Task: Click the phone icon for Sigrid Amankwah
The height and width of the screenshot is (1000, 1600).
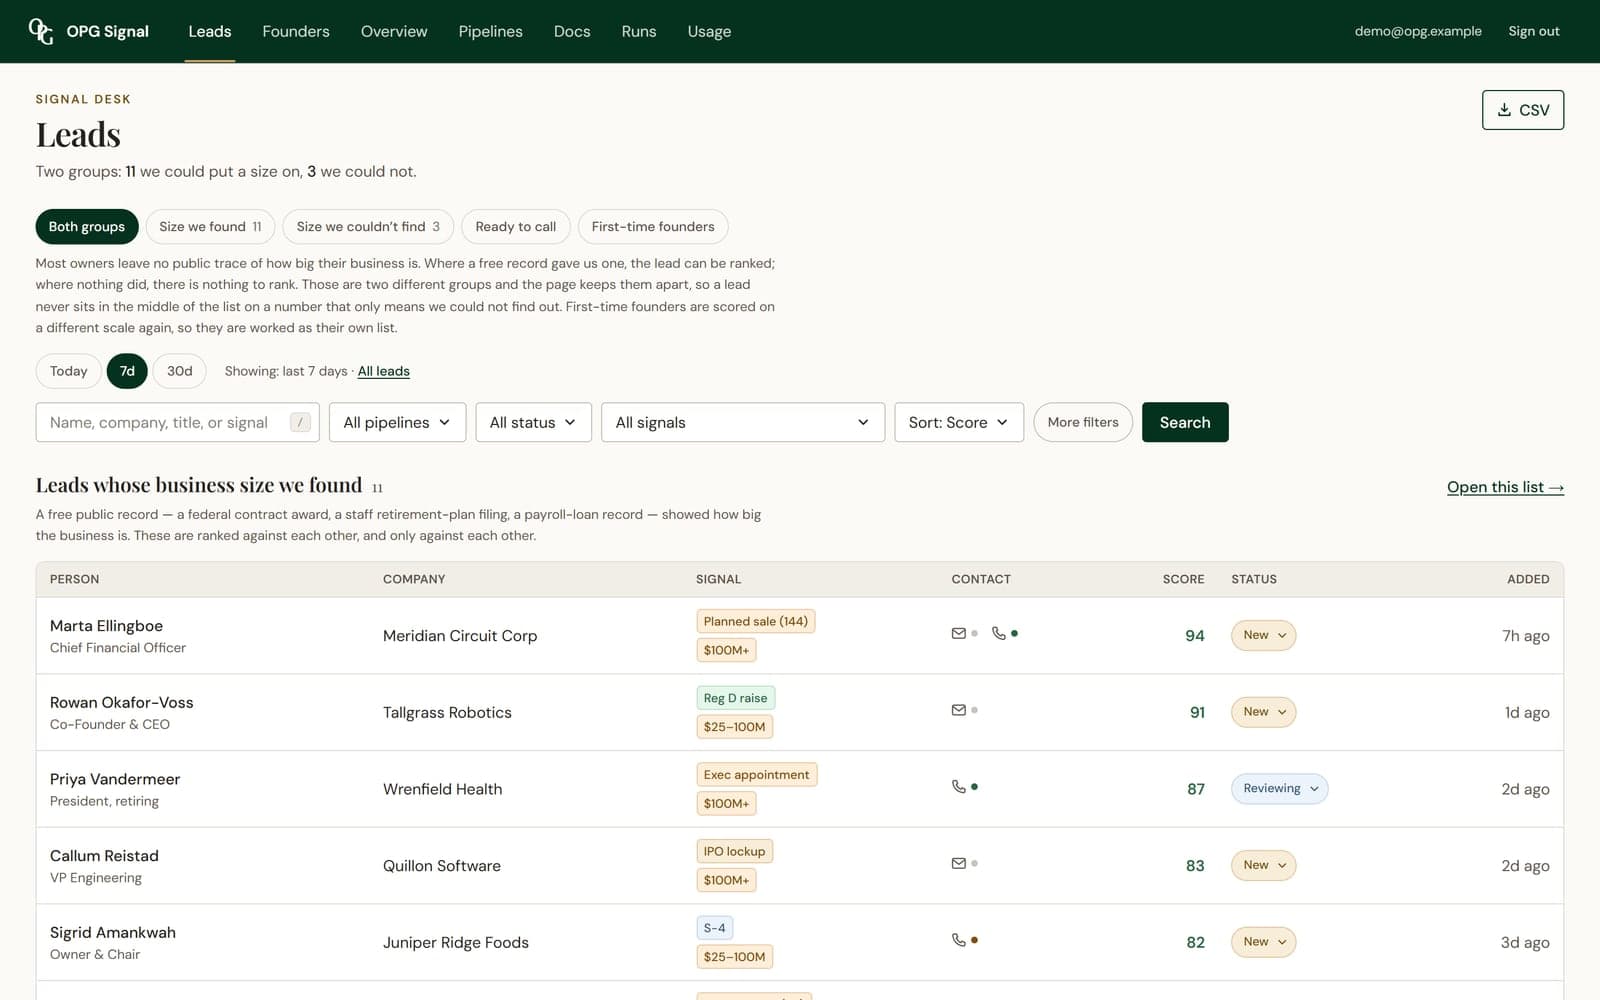Action: 959,940
